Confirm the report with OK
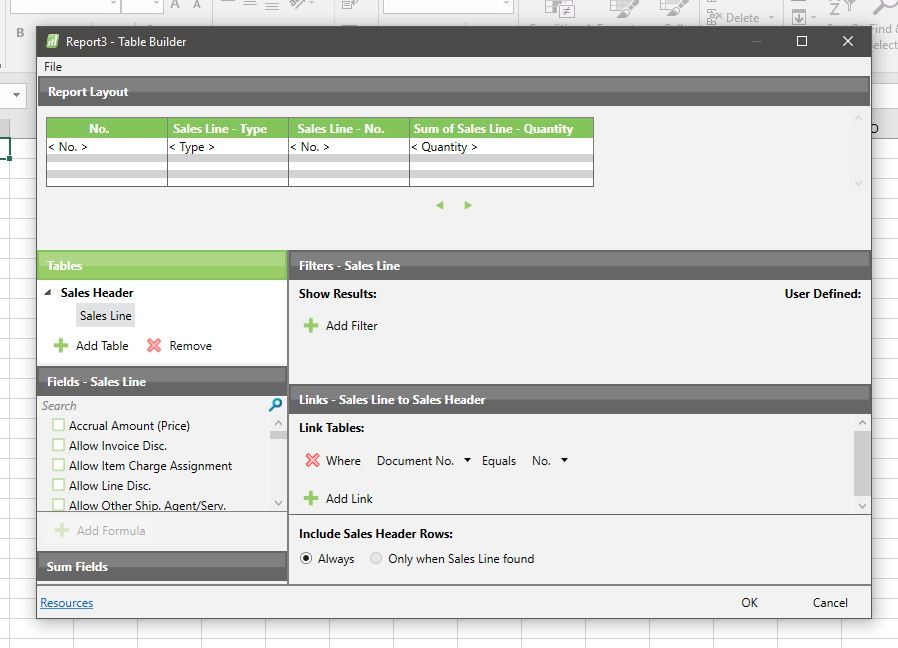The height and width of the screenshot is (648, 898). pos(749,602)
